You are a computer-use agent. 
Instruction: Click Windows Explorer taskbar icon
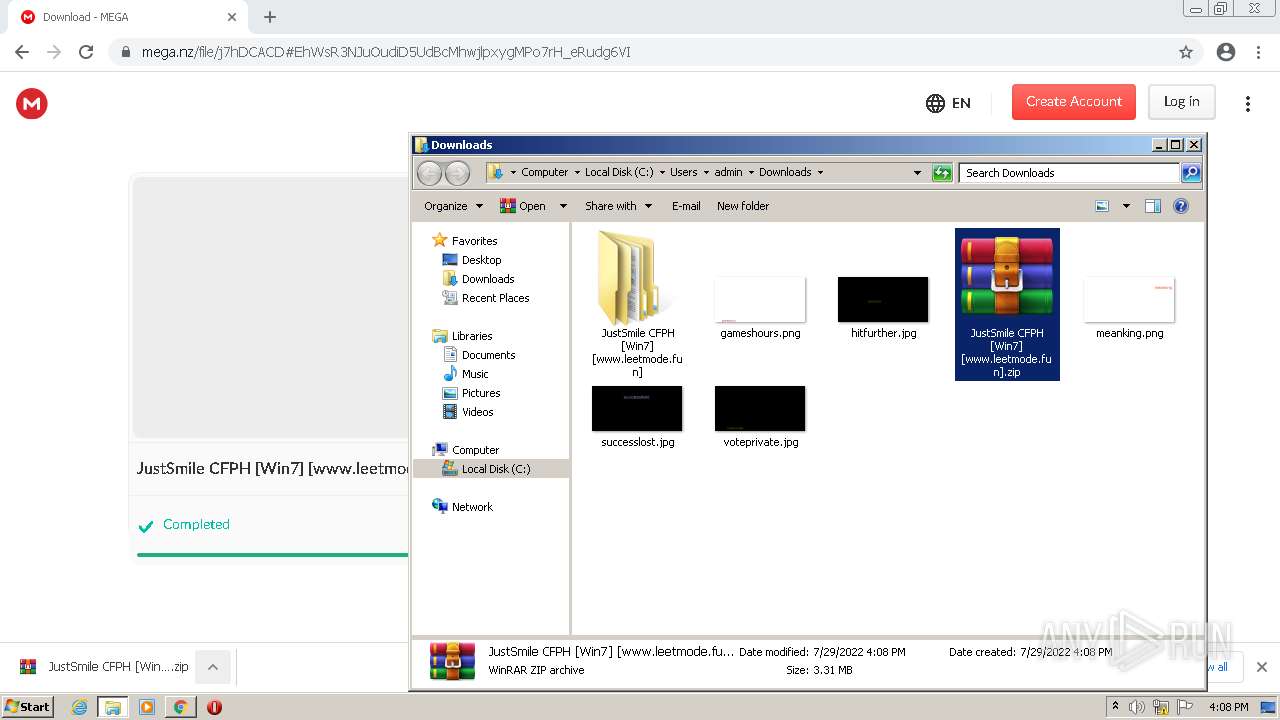[113, 707]
